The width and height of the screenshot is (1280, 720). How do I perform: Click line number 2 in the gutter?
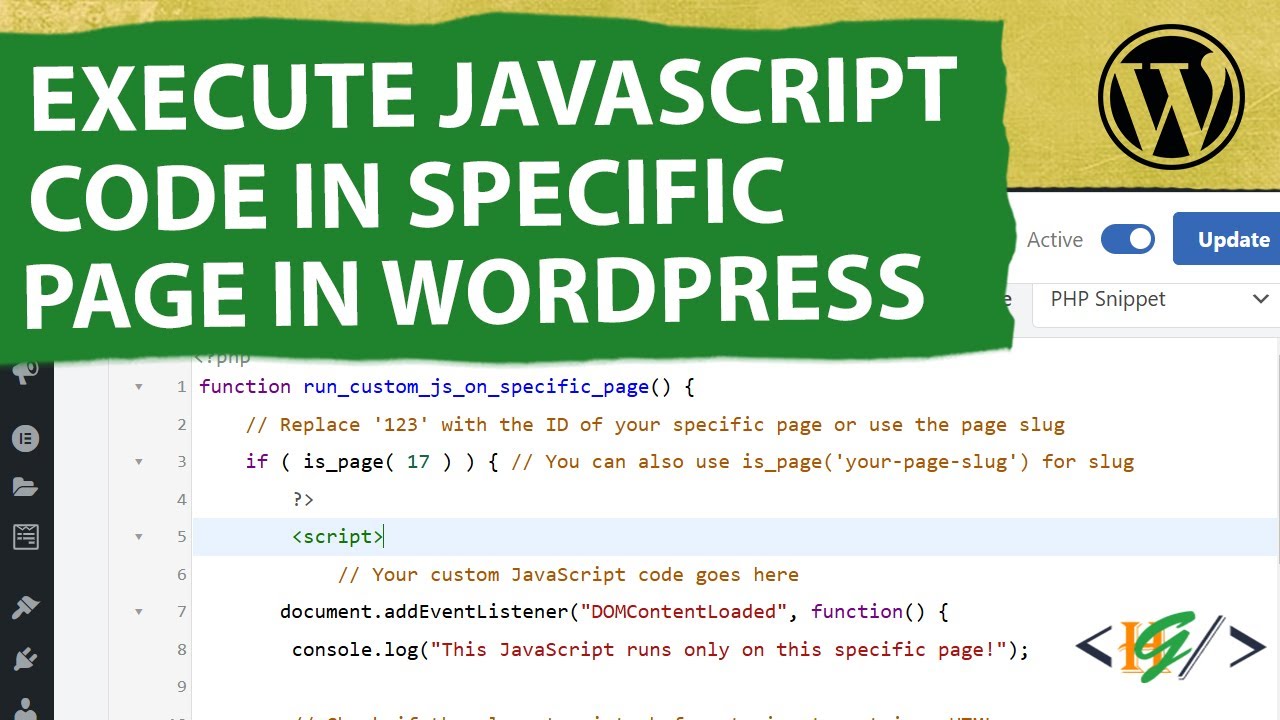pyautogui.click(x=181, y=425)
